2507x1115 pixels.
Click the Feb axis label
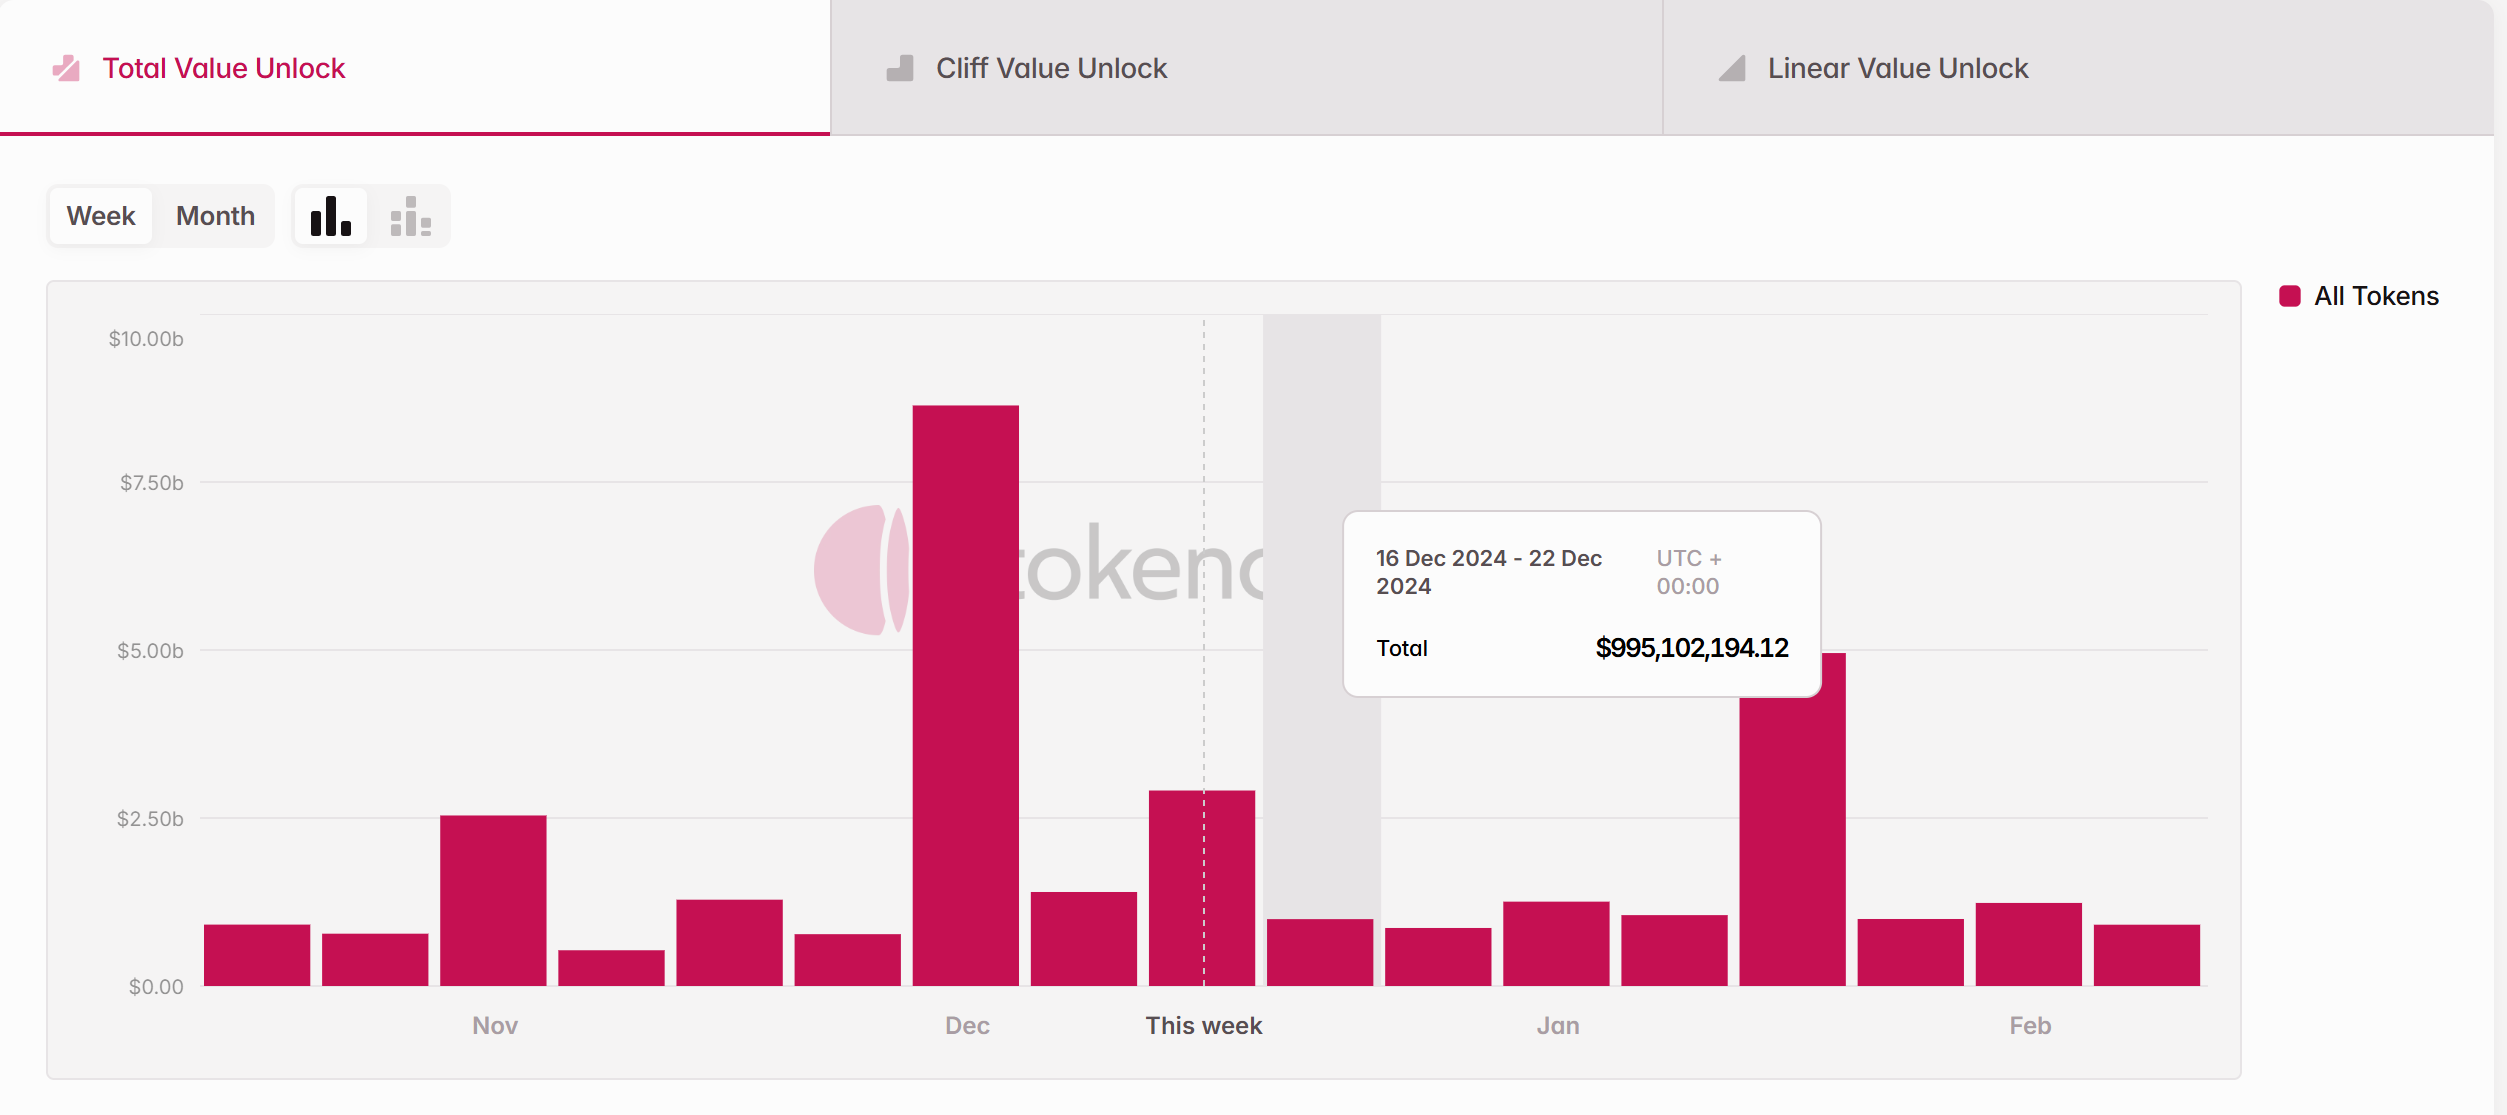(x=2030, y=1026)
